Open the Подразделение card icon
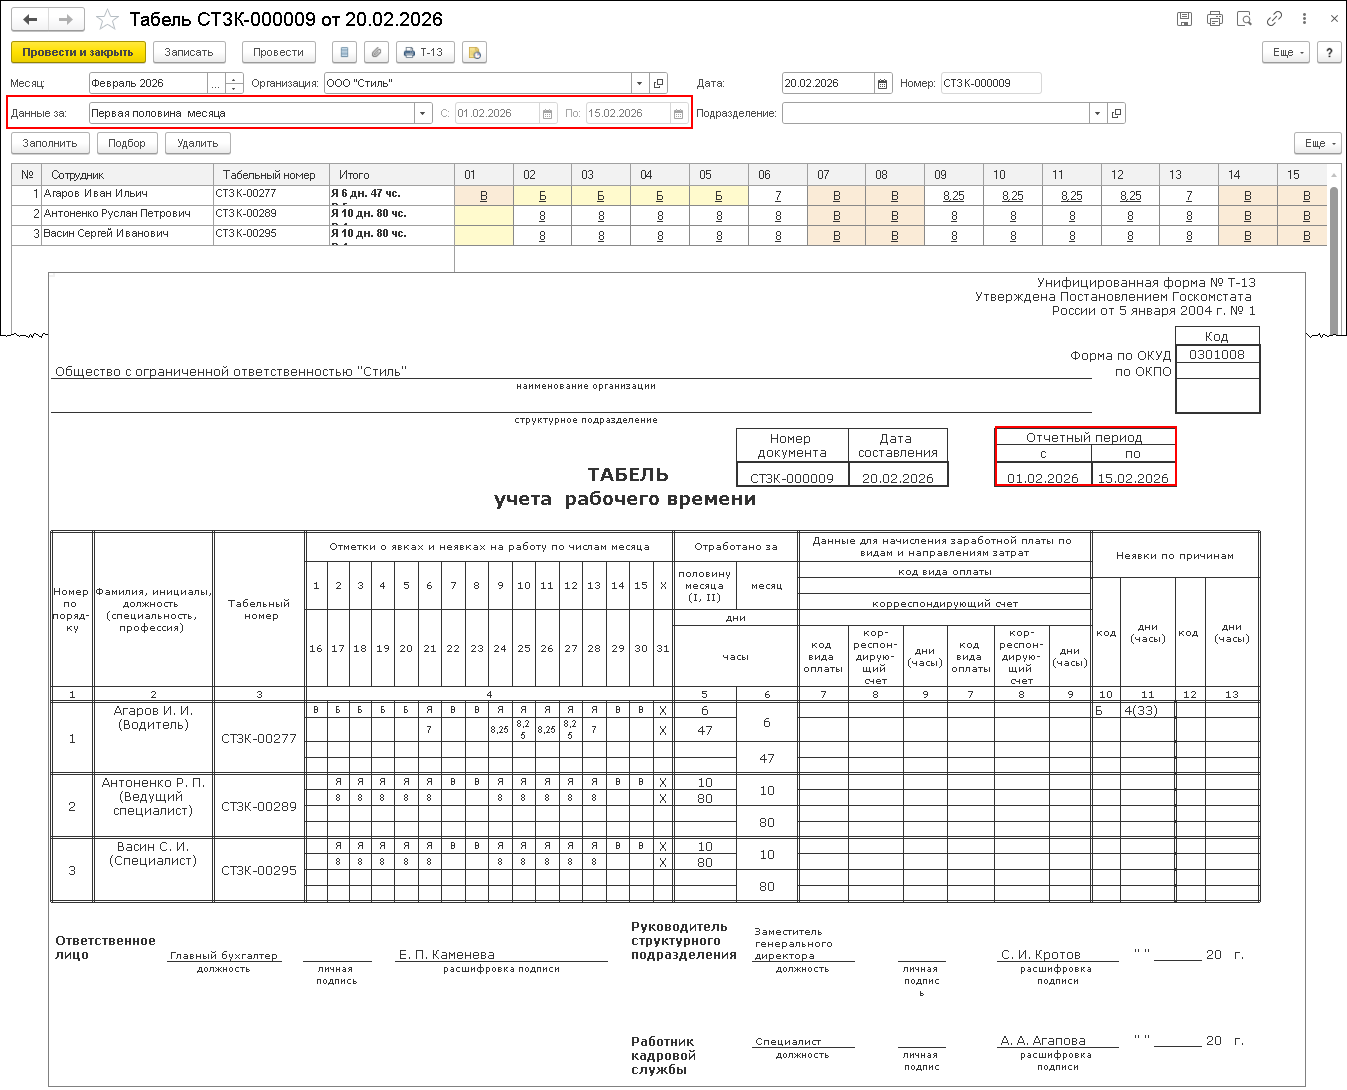The image size is (1347, 1090). pyautogui.click(x=1117, y=113)
